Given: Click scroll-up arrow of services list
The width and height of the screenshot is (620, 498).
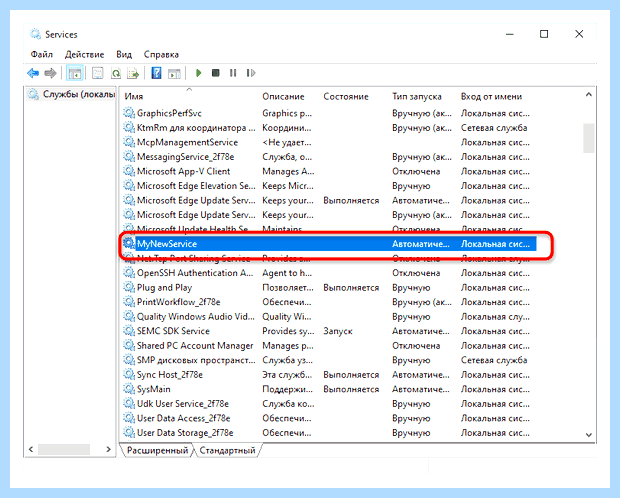Looking at the screenshot, I should (x=589, y=95).
